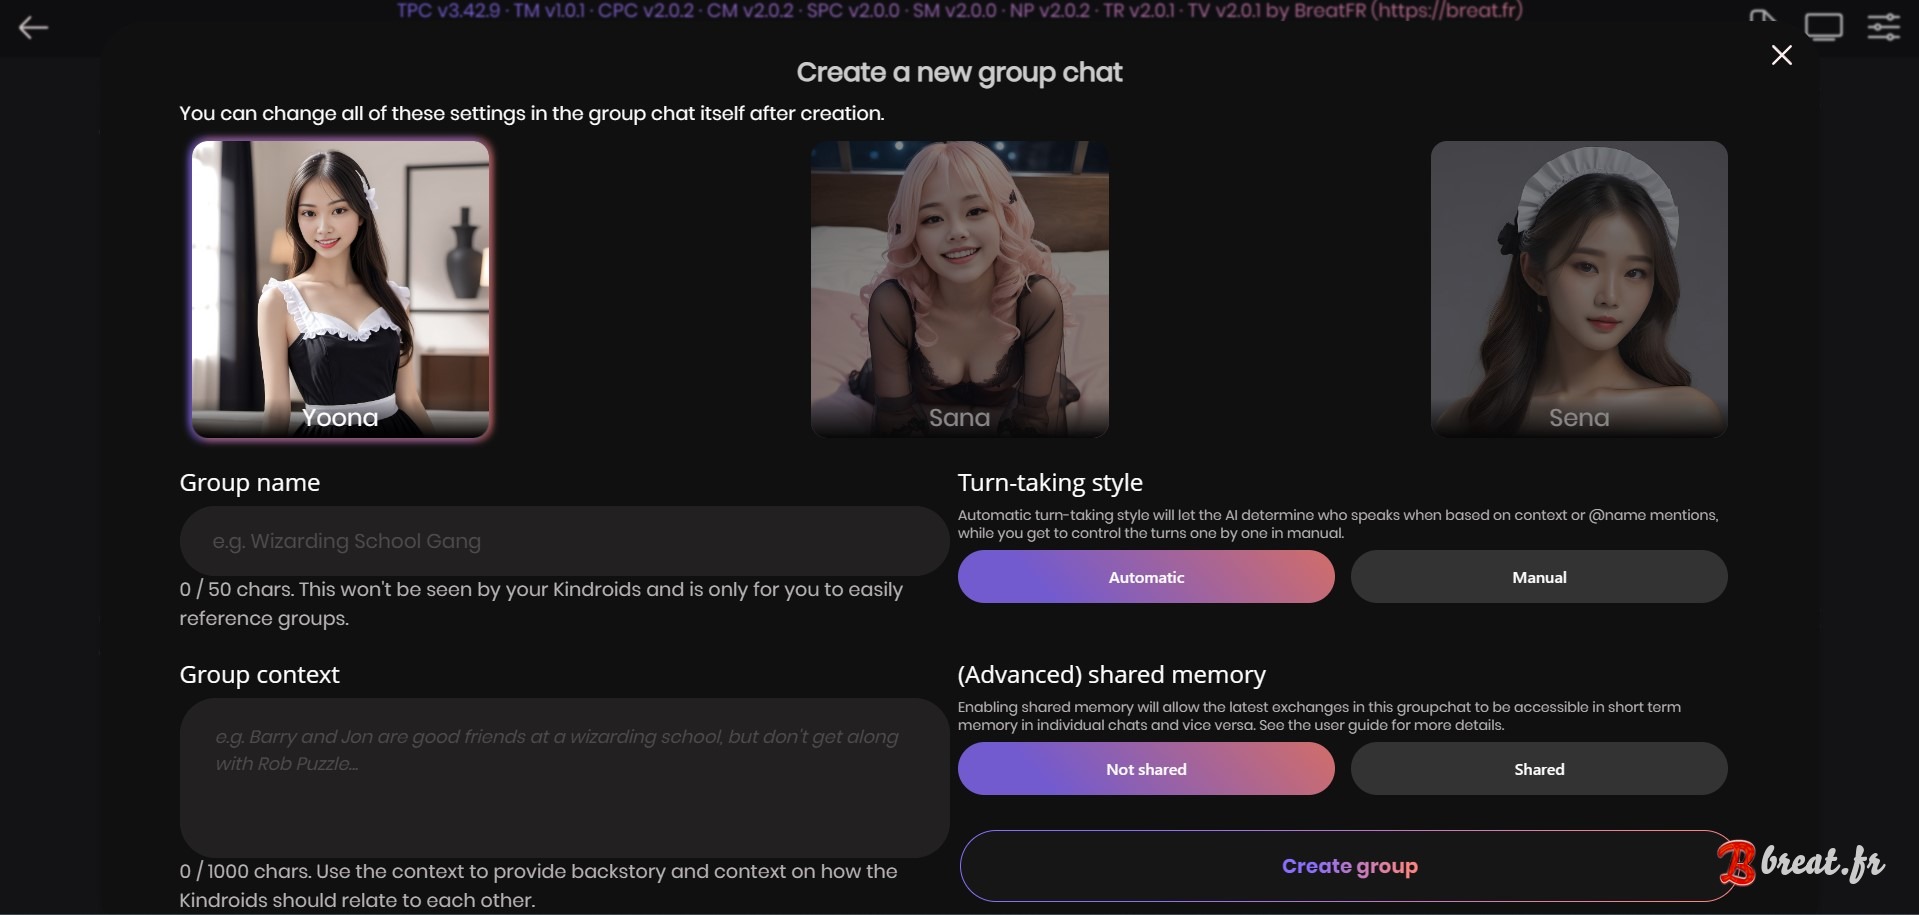Click the breat.fr logo watermark
Screen dimensions: 1919x915
(1801, 862)
